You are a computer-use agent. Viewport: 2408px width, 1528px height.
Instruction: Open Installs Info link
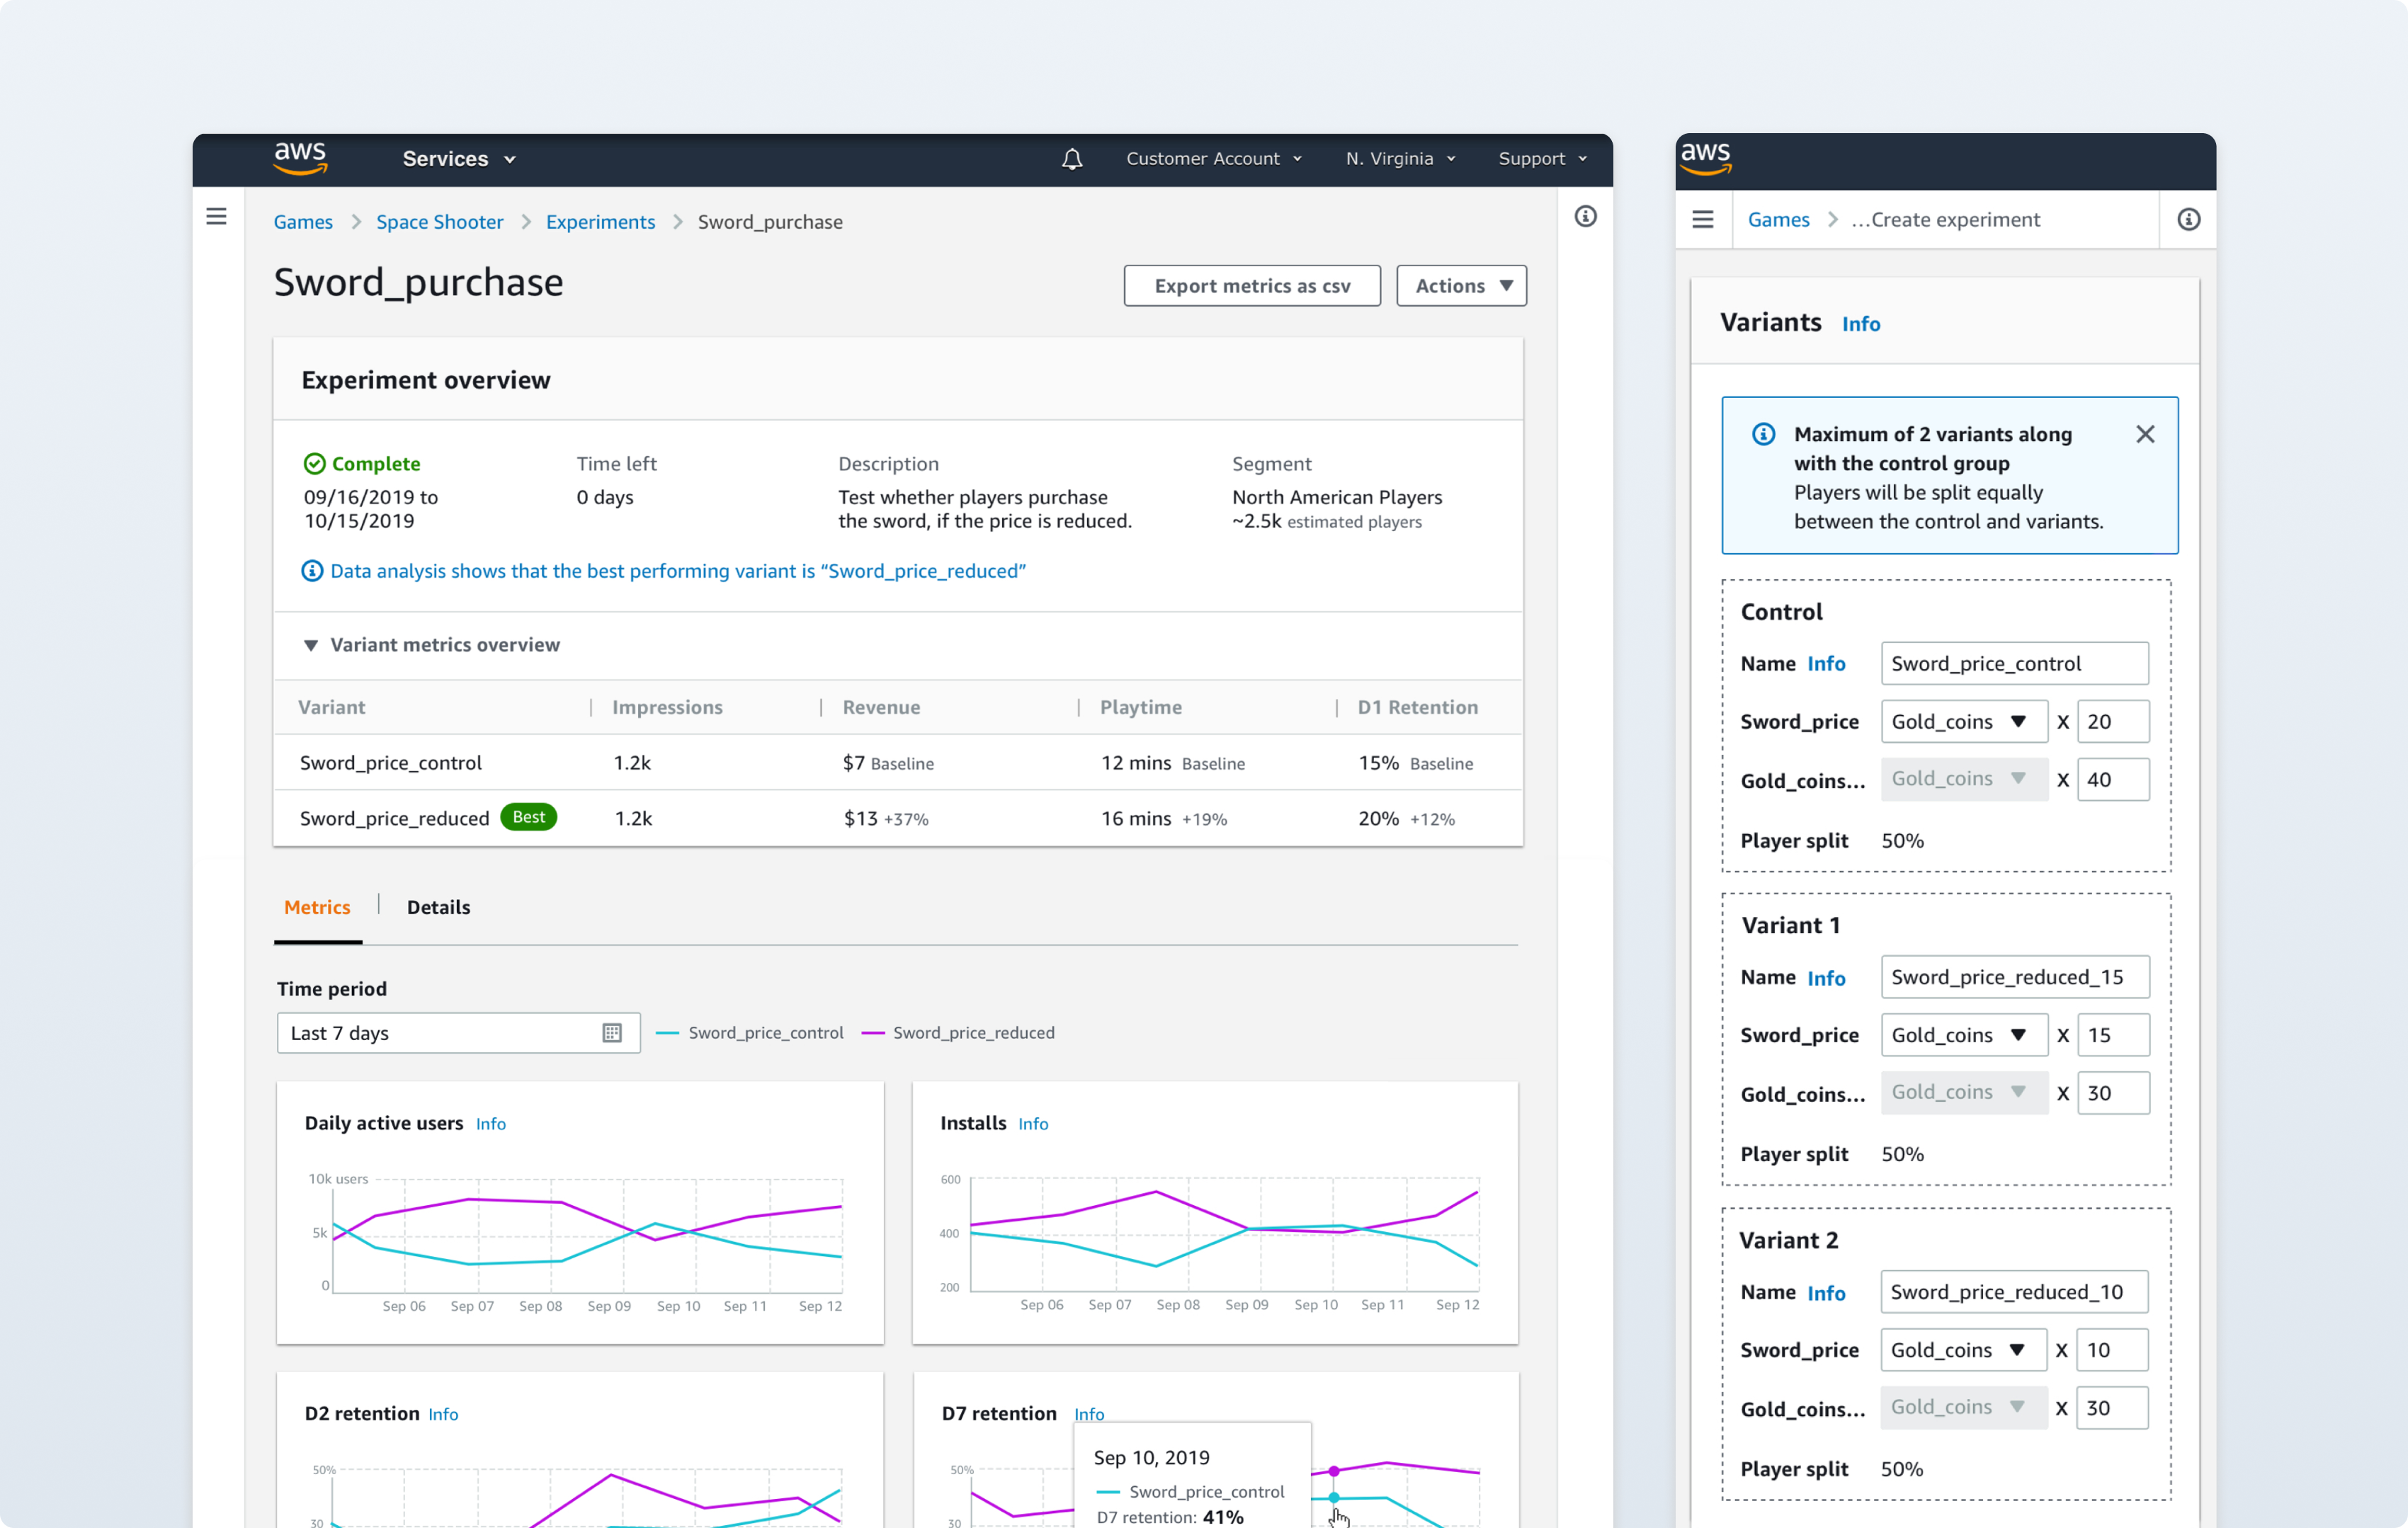pyautogui.click(x=1033, y=1124)
